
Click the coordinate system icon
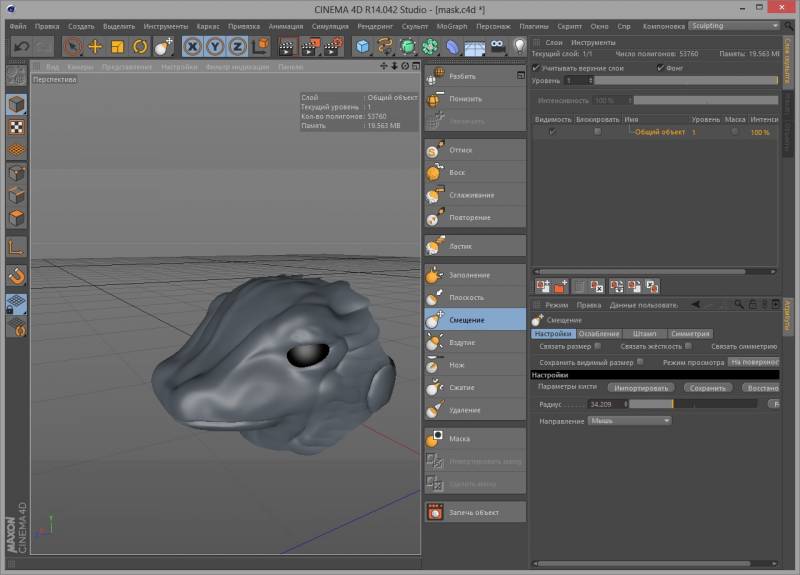click(260, 47)
